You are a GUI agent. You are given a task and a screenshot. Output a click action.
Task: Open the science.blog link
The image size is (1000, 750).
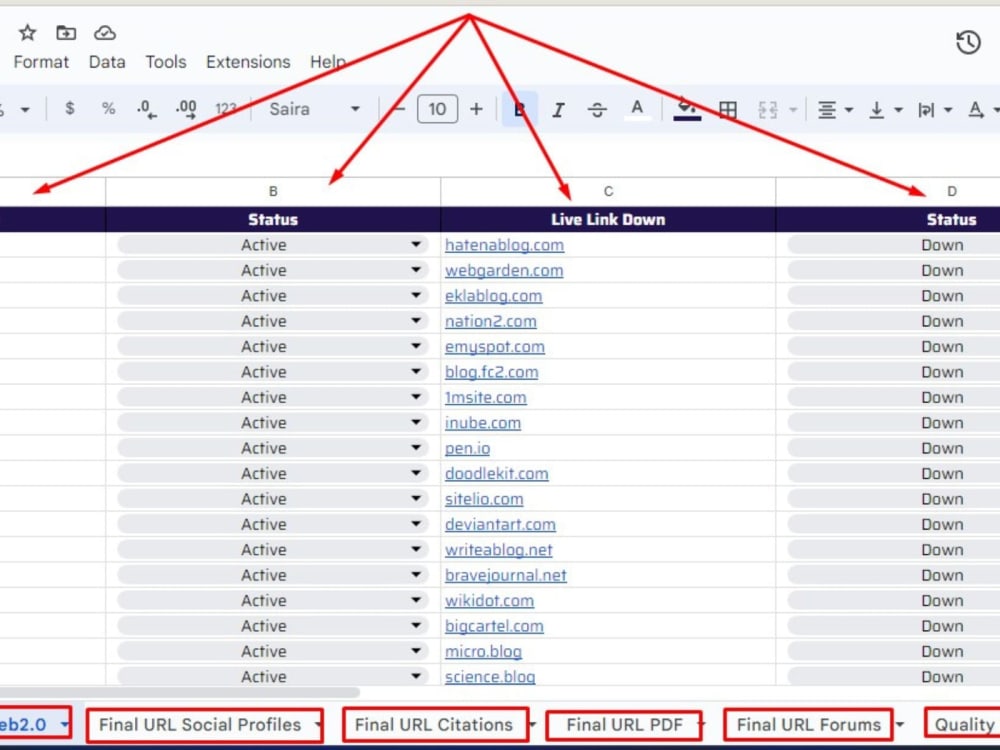click(490, 677)
